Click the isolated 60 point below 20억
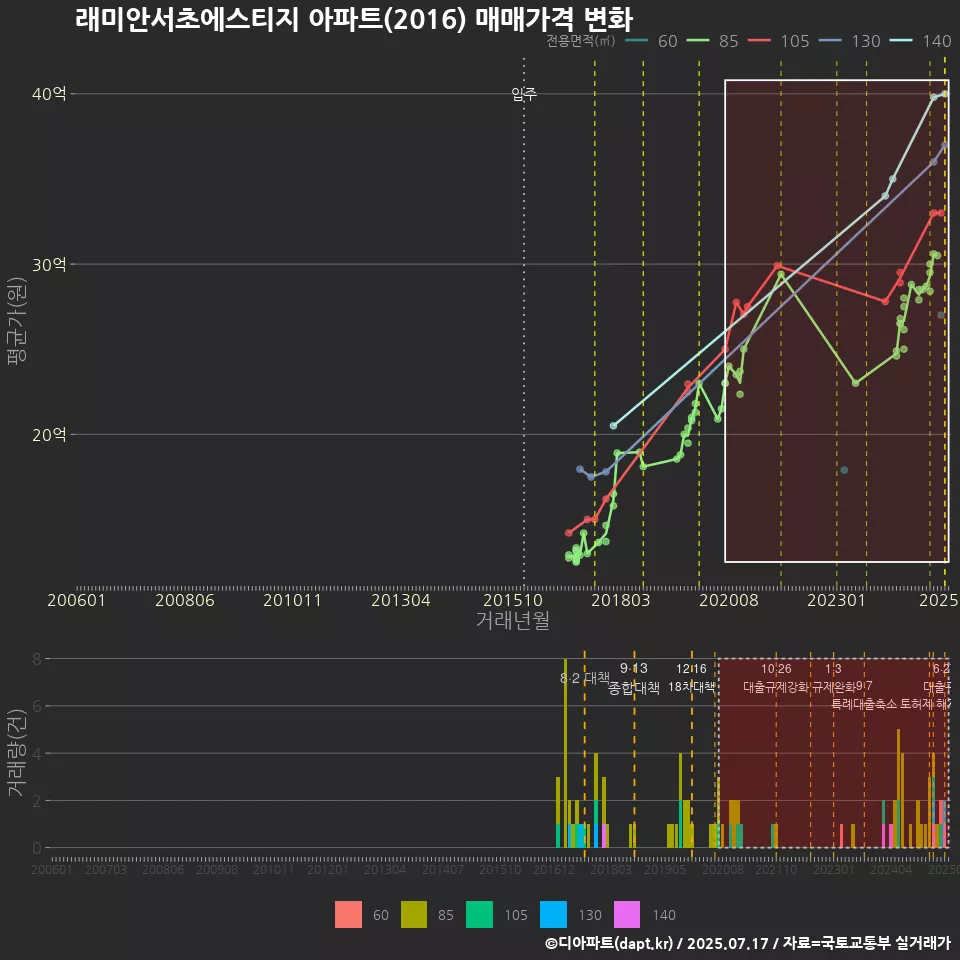The height and width of the screenshot is (960, 960). (x=844, y=470)
